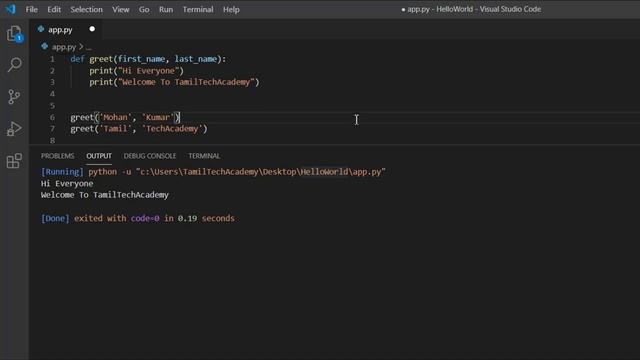
Task: Click the unsaved-changes dot on app.py tab
Action: [92, 29]
